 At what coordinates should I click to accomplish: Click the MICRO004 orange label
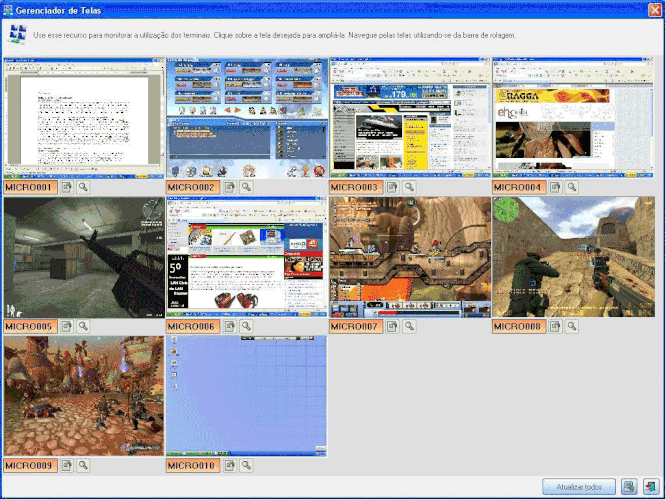519,187
